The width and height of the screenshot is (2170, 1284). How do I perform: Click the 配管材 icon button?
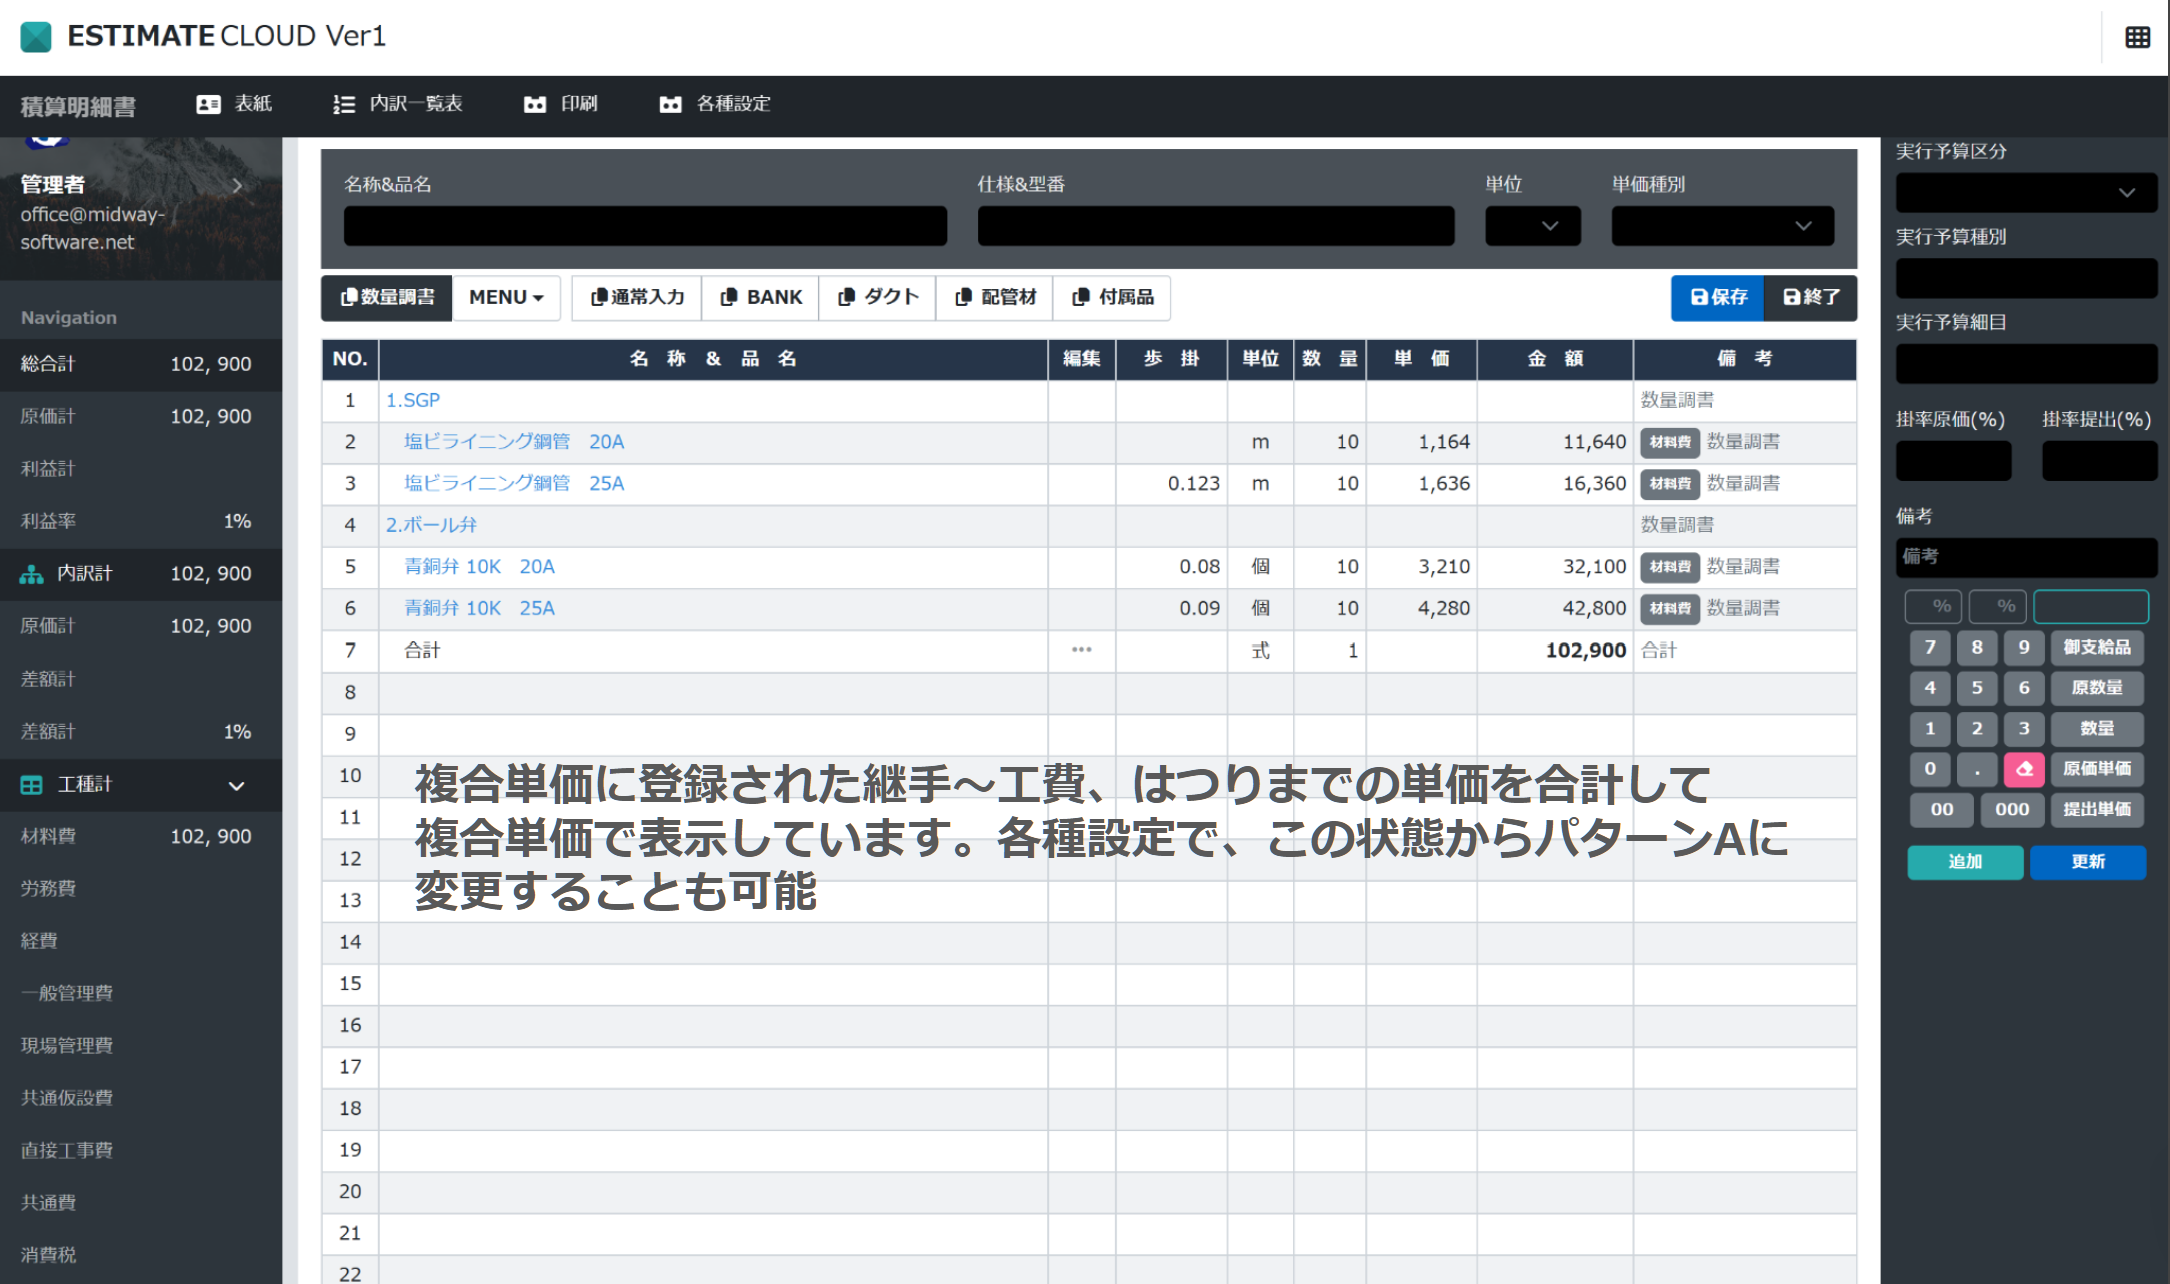(993, 297)
